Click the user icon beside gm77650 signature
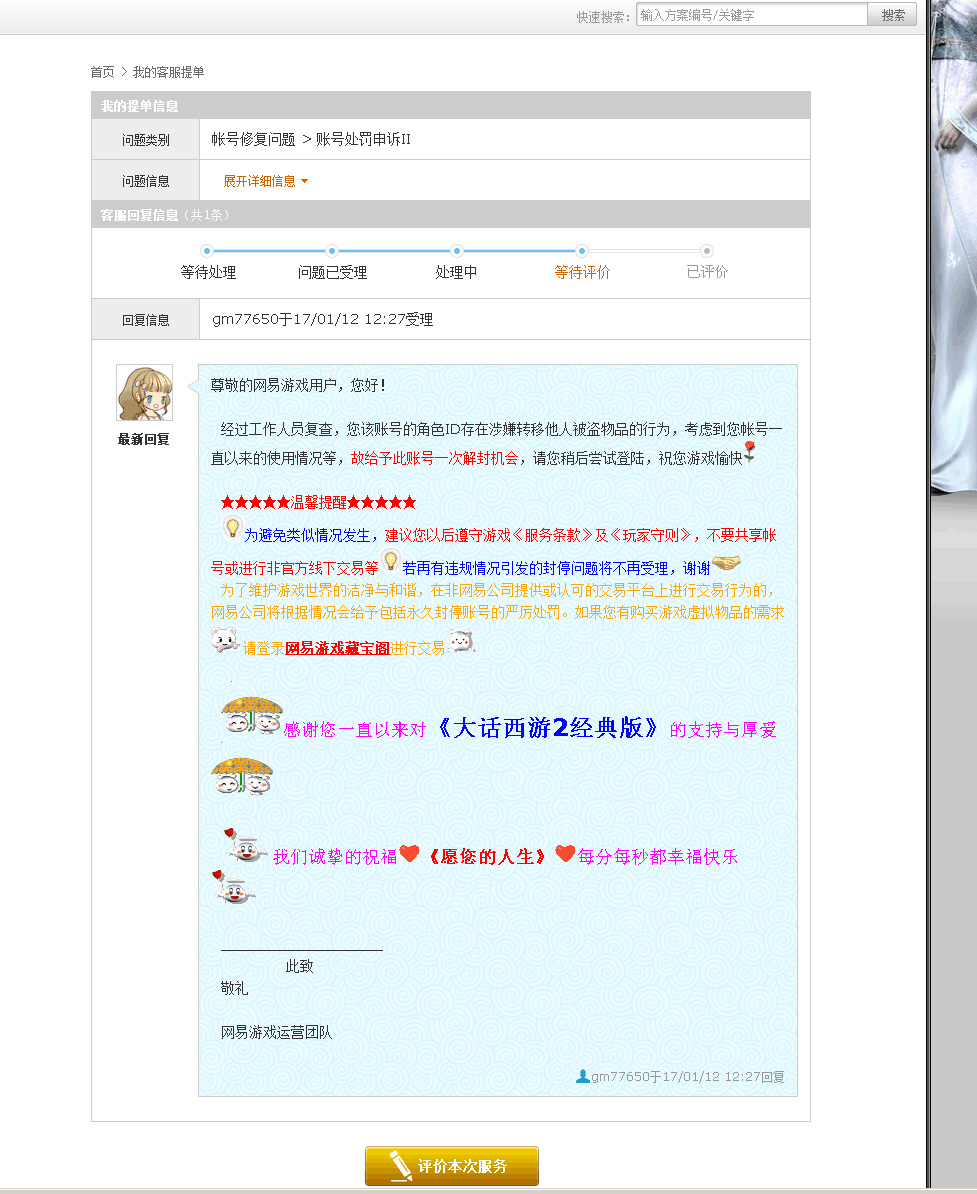977x1194 pixels. [582, 1076]
